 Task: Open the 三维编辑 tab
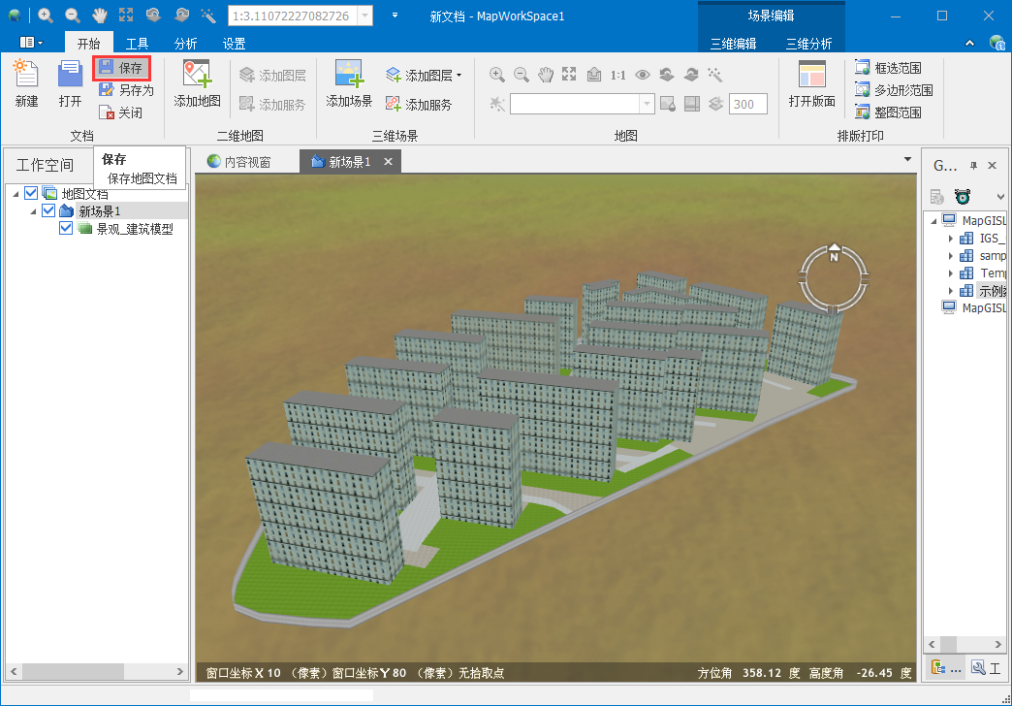tap(733, 43)
